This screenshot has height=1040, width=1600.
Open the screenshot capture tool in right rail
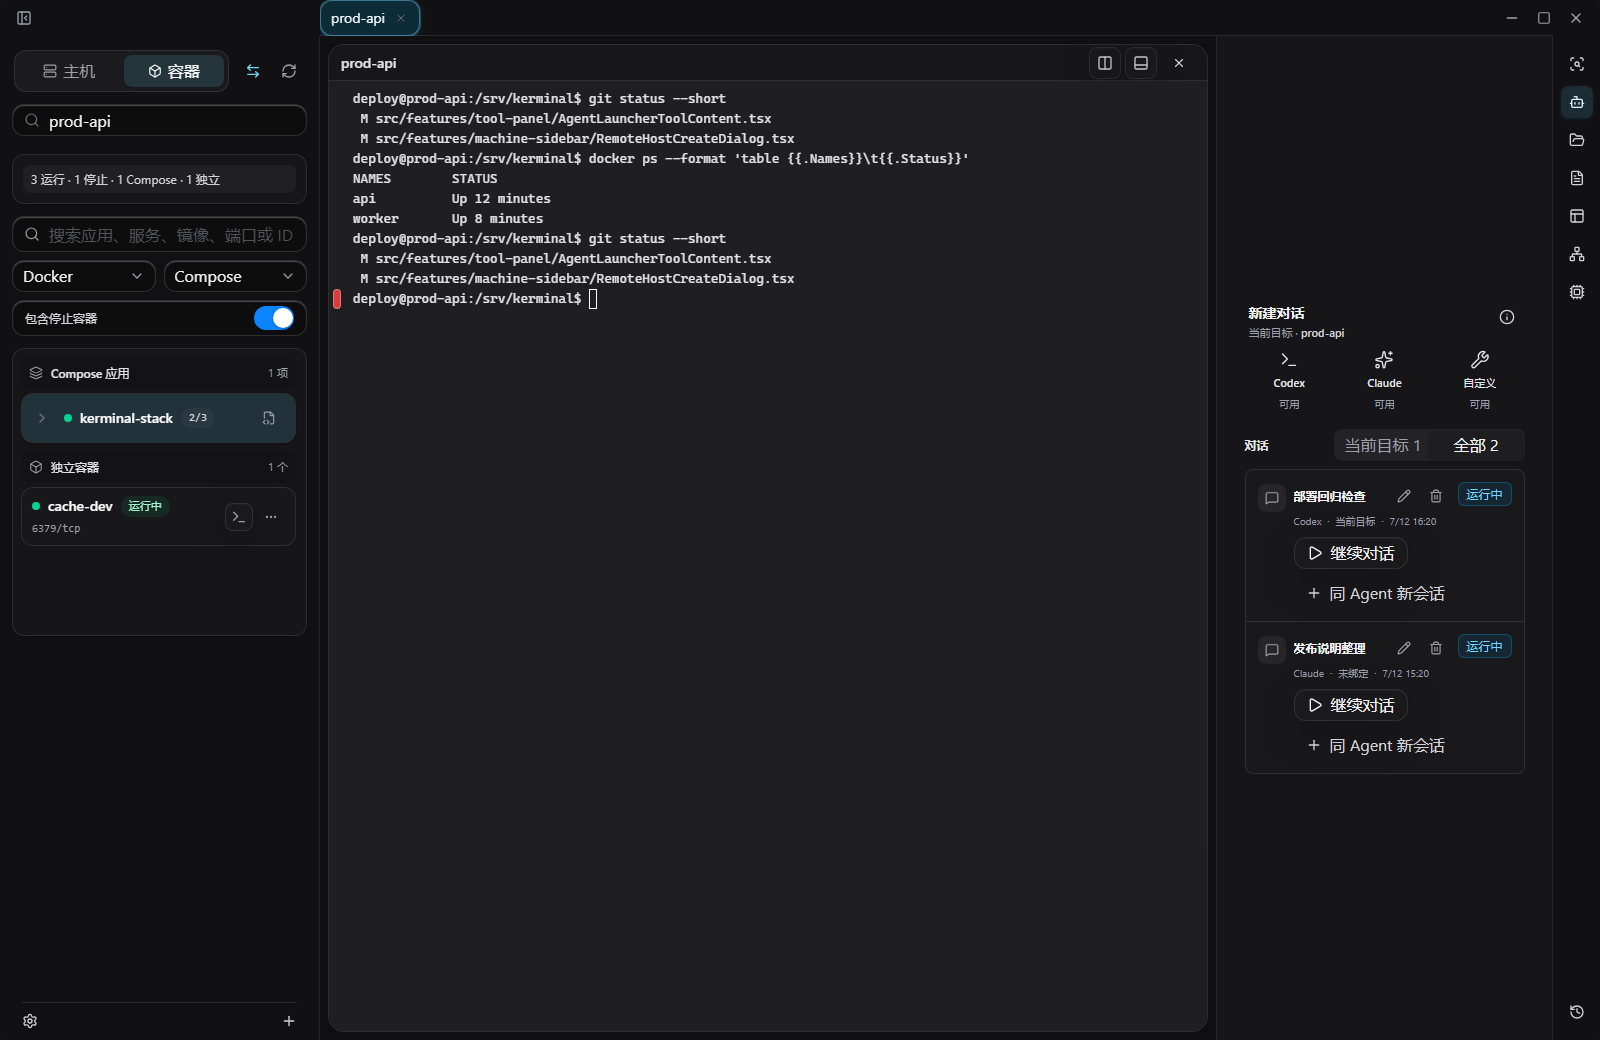1577,64
